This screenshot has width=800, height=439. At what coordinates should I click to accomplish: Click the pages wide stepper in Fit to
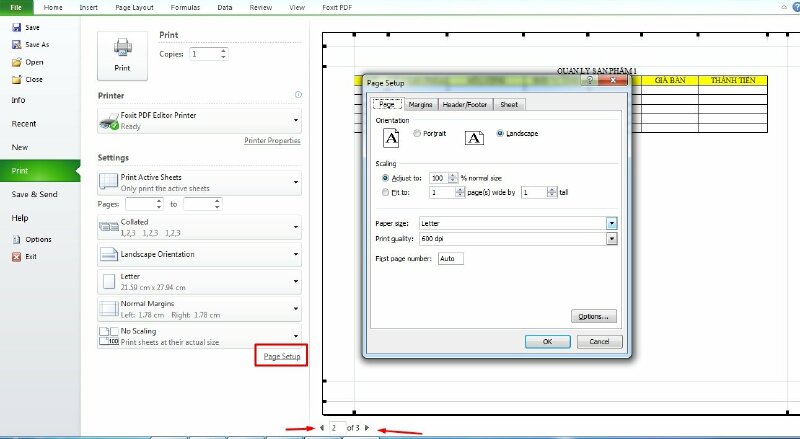click(460, 192)
